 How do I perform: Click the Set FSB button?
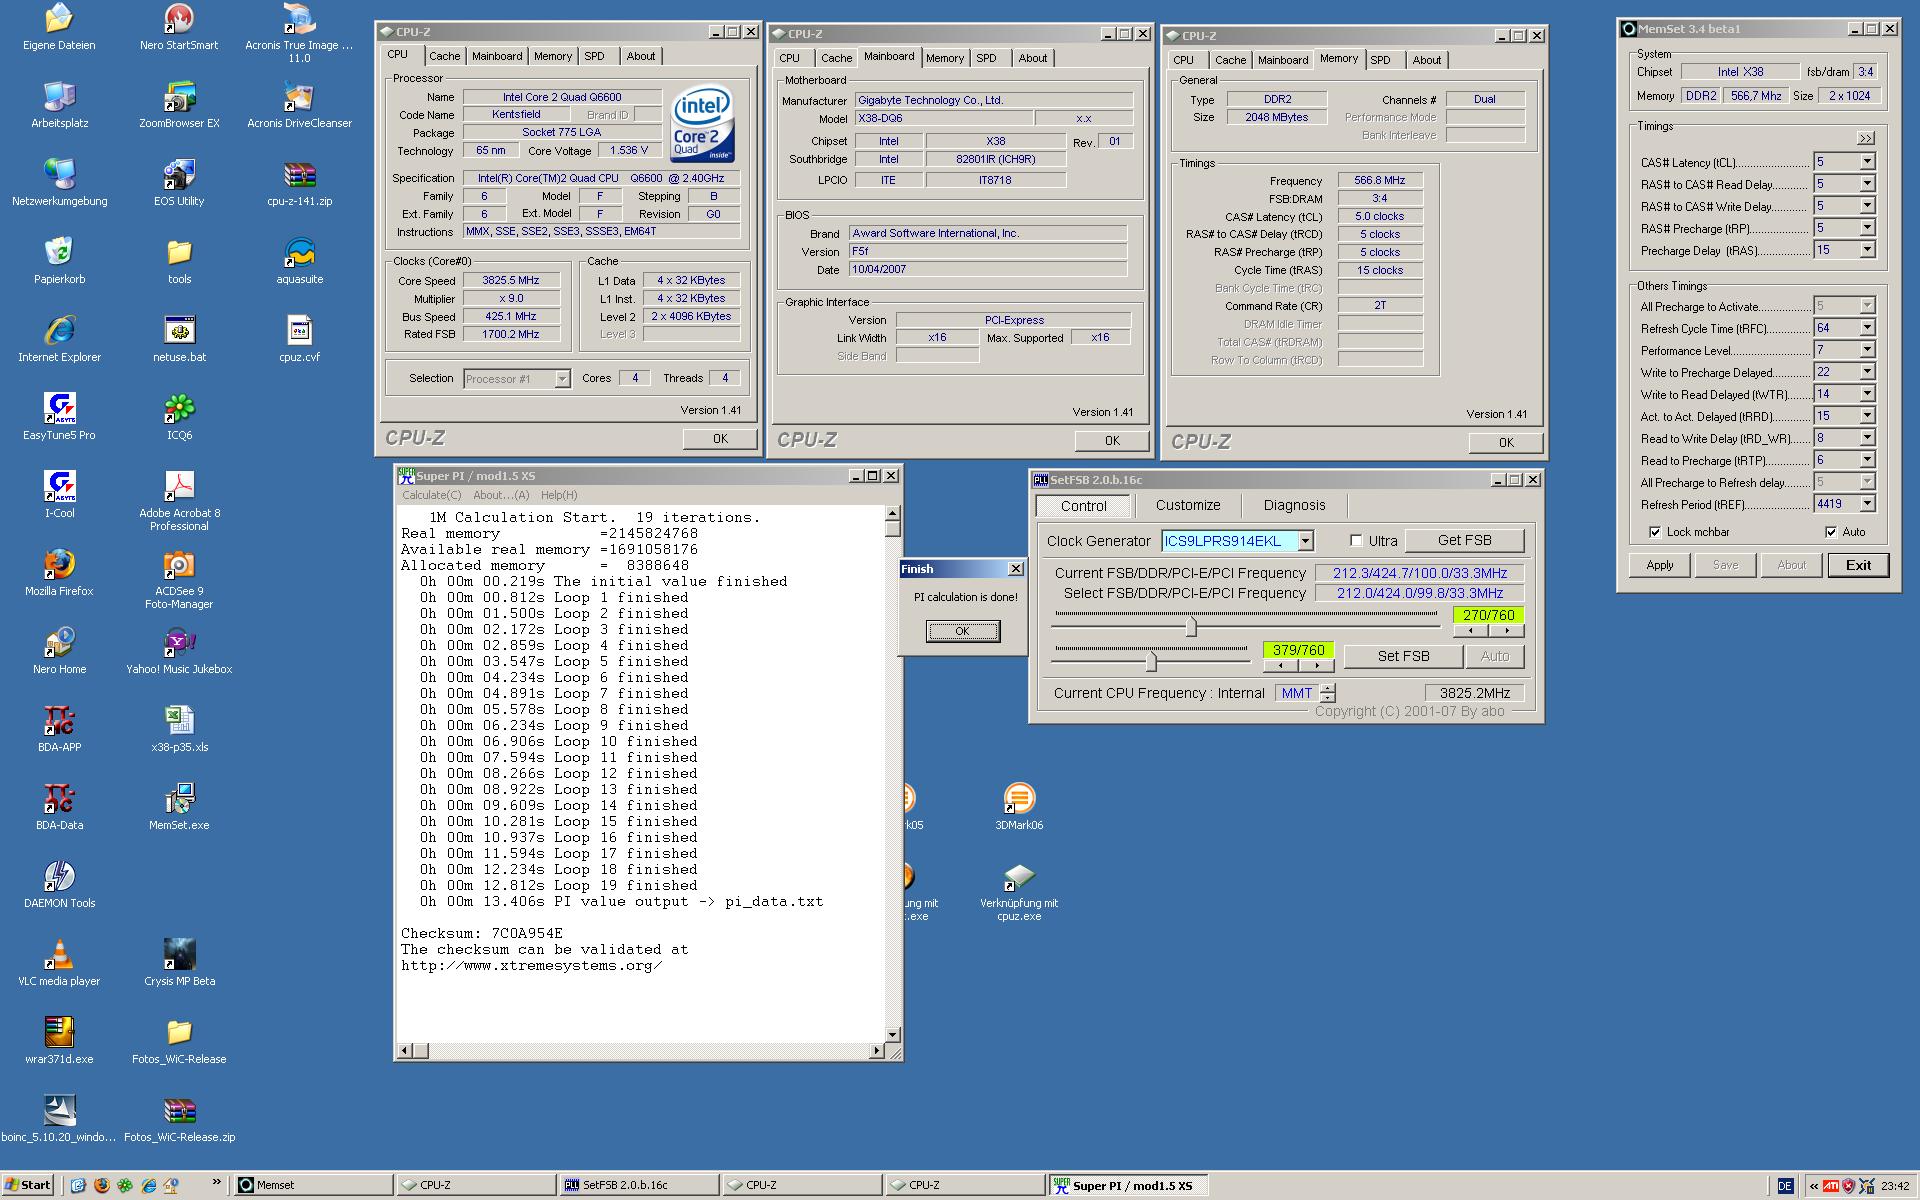coord(1403,657)
